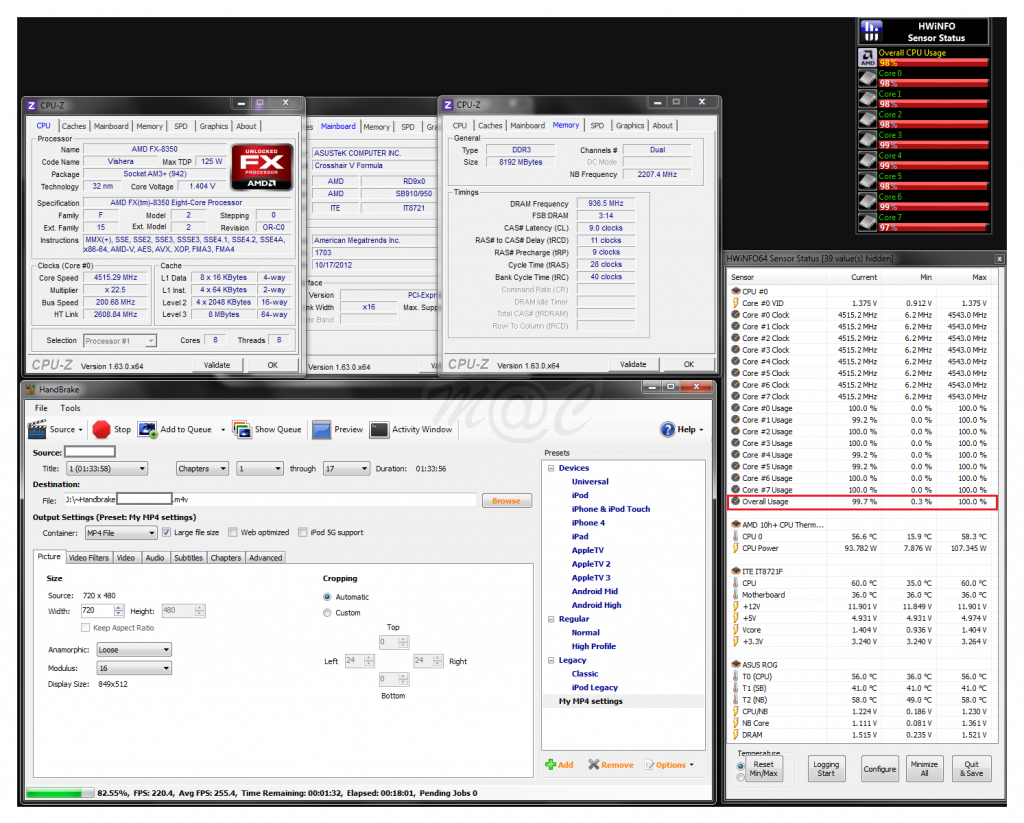
Task: Open HWiNFO Configure settings
Action: [x=879, y=768]
